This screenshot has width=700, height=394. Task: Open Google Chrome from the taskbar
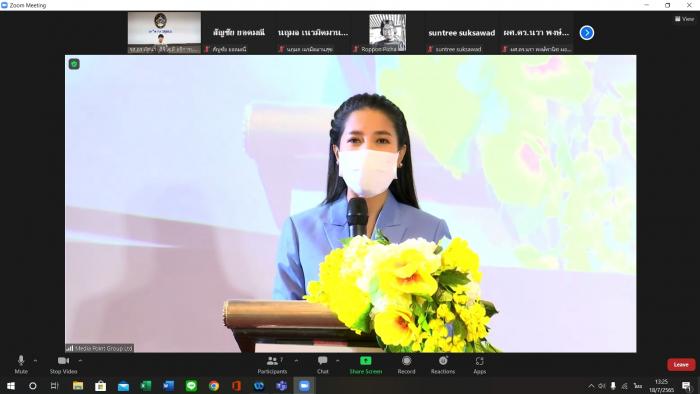(214, 386)
